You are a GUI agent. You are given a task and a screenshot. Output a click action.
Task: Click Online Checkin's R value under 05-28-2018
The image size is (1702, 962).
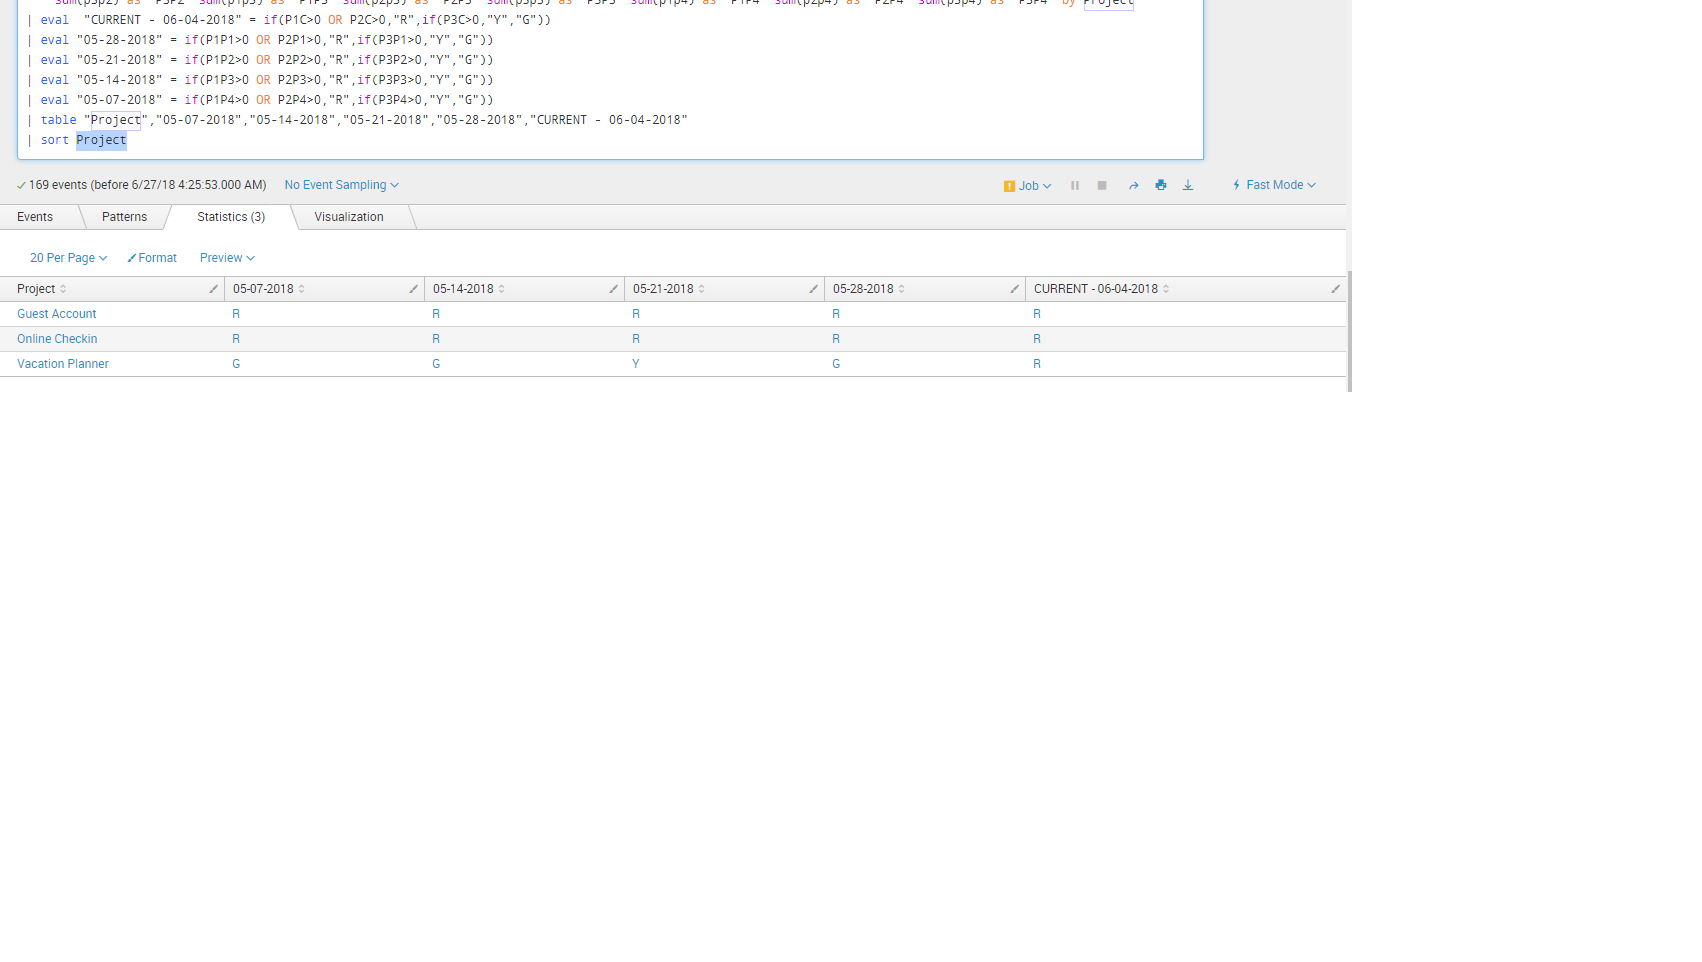point(836,339)
